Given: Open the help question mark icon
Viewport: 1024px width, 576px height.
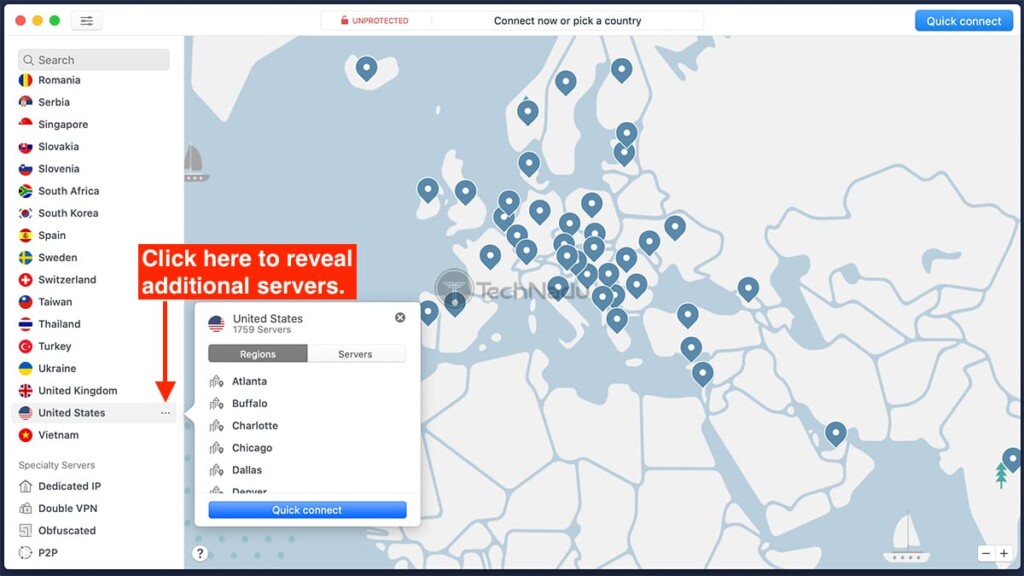Looking at the screenshot, I should (x=200, y=554).
